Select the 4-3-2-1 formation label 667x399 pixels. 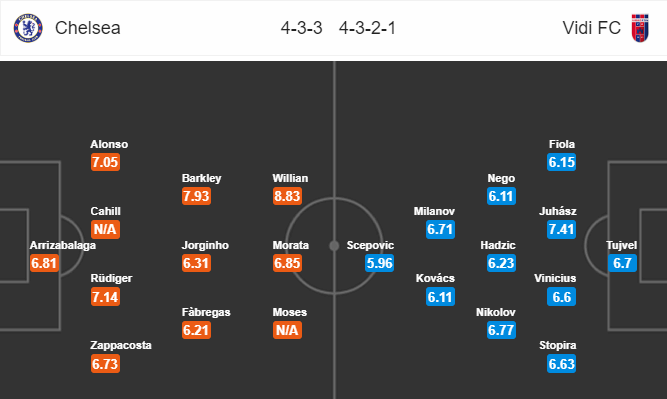(368, 28)
